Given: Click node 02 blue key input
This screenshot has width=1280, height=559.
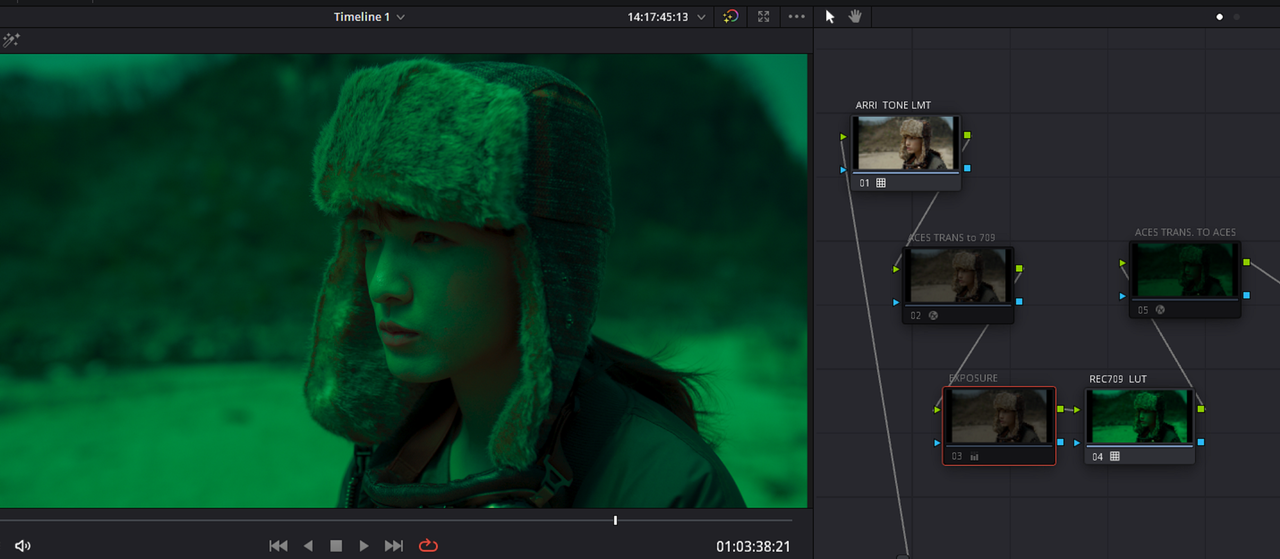Looking at the screenshot, I should point(896,302).
